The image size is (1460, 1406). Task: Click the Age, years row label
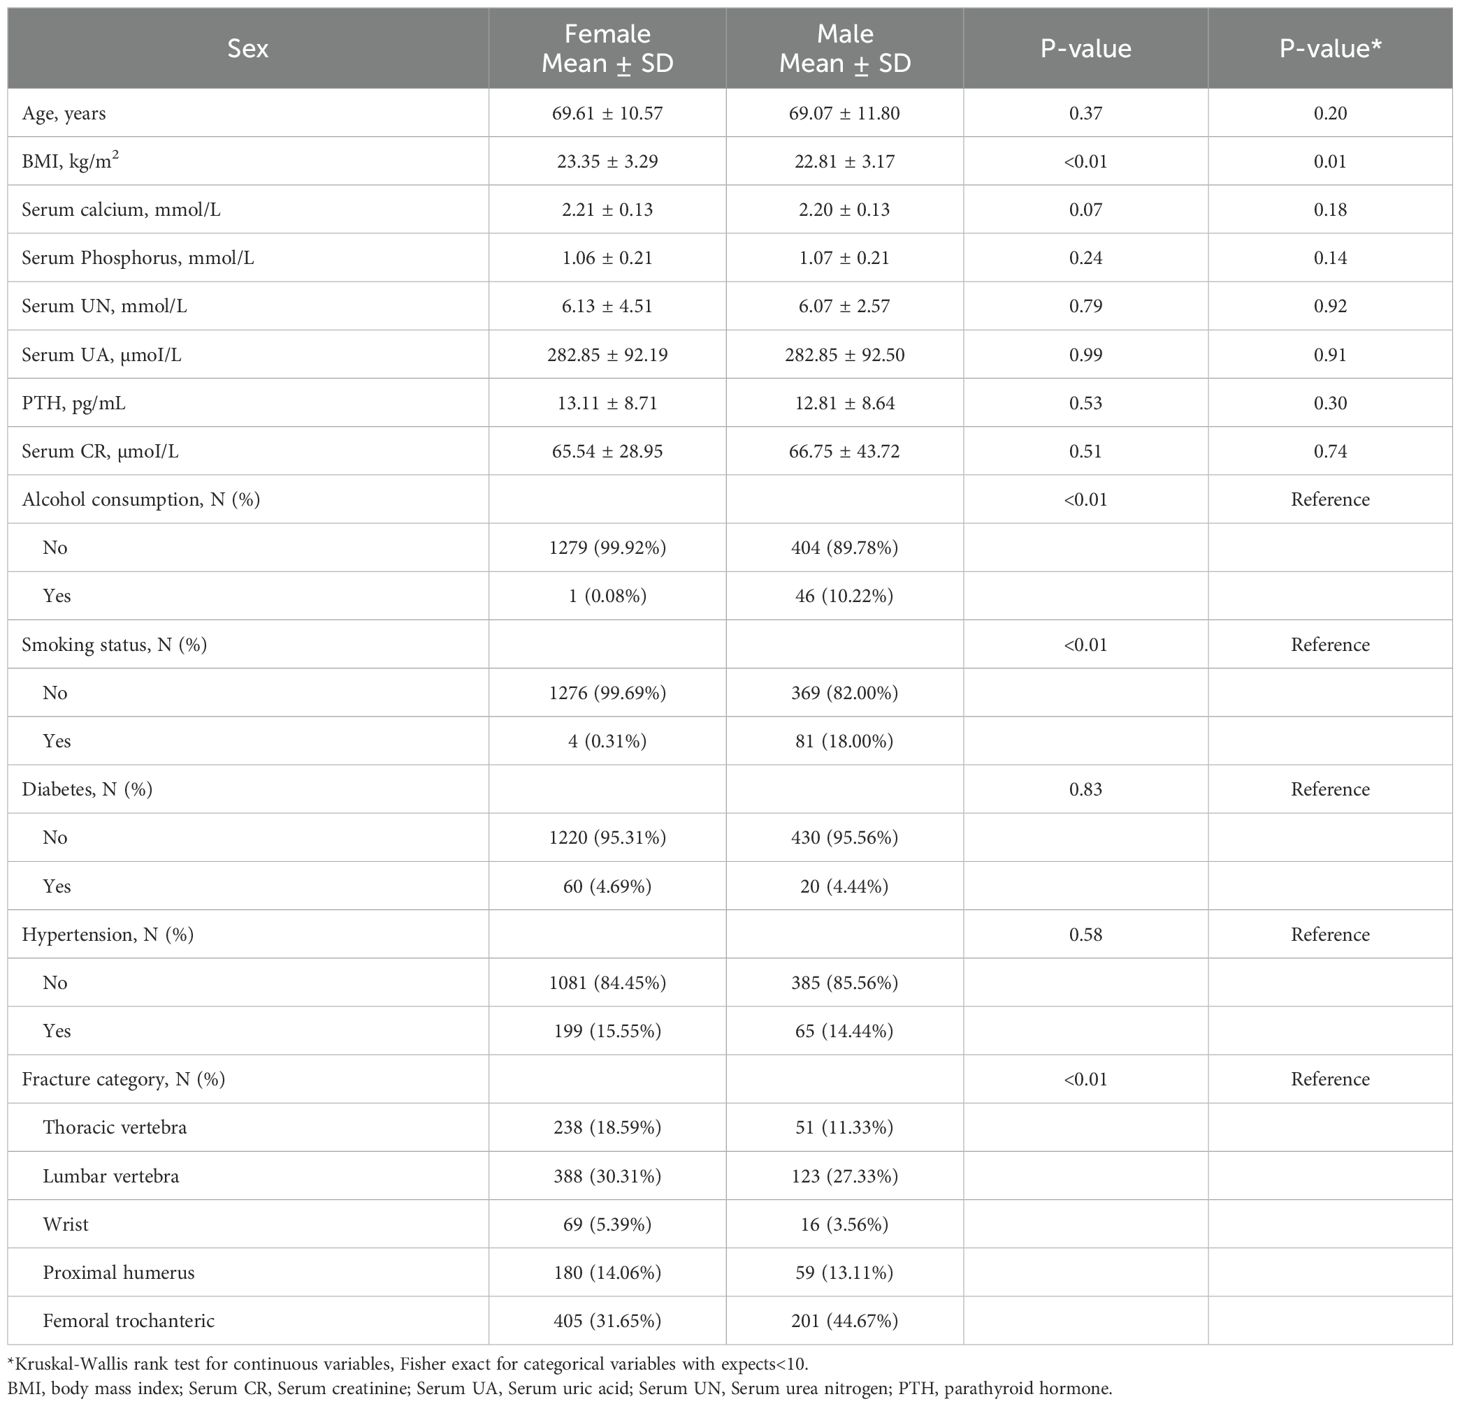64,113
